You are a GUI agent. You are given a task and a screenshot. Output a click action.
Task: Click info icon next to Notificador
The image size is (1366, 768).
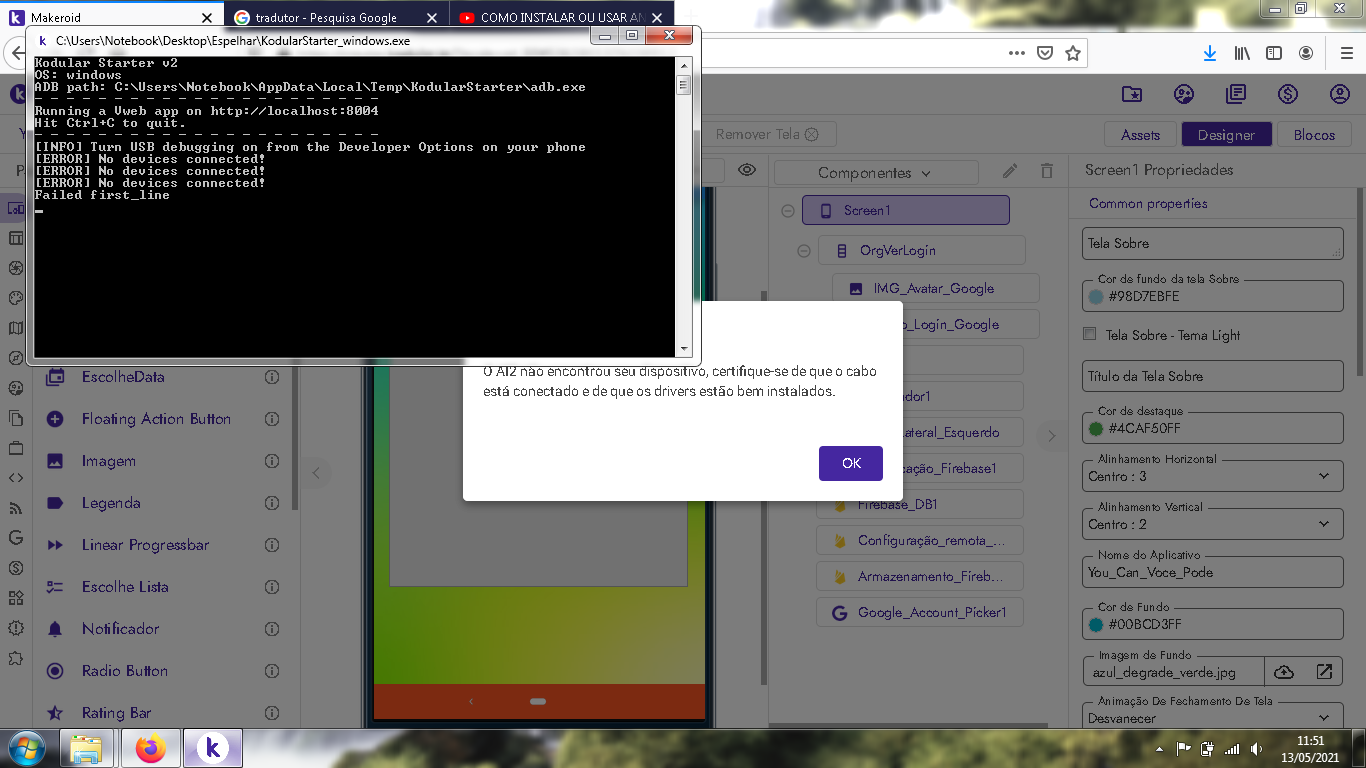click(x=271, y=629)
